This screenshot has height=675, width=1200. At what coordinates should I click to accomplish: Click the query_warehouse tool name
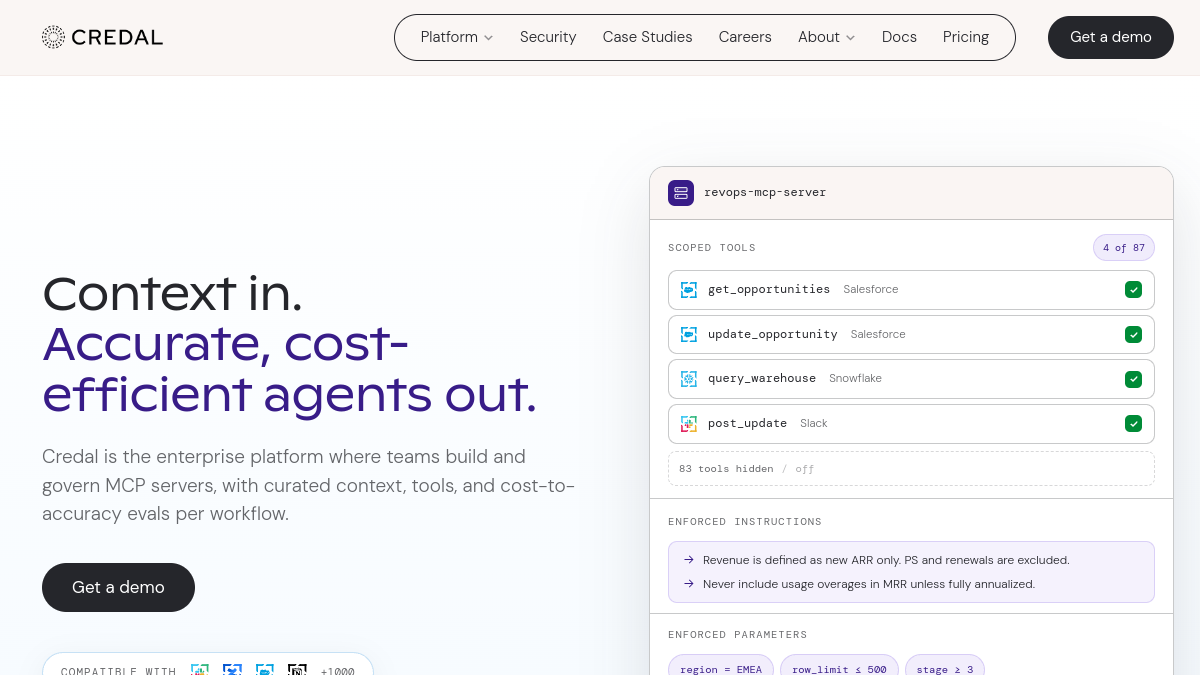762,378
